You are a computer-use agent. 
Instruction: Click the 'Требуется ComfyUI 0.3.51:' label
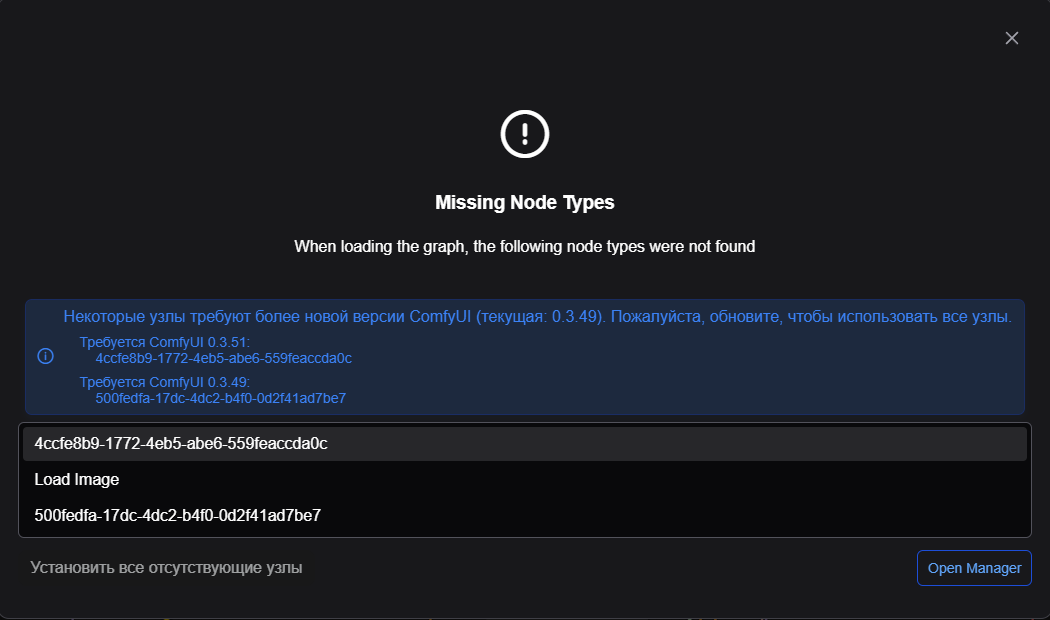[165, 343]
